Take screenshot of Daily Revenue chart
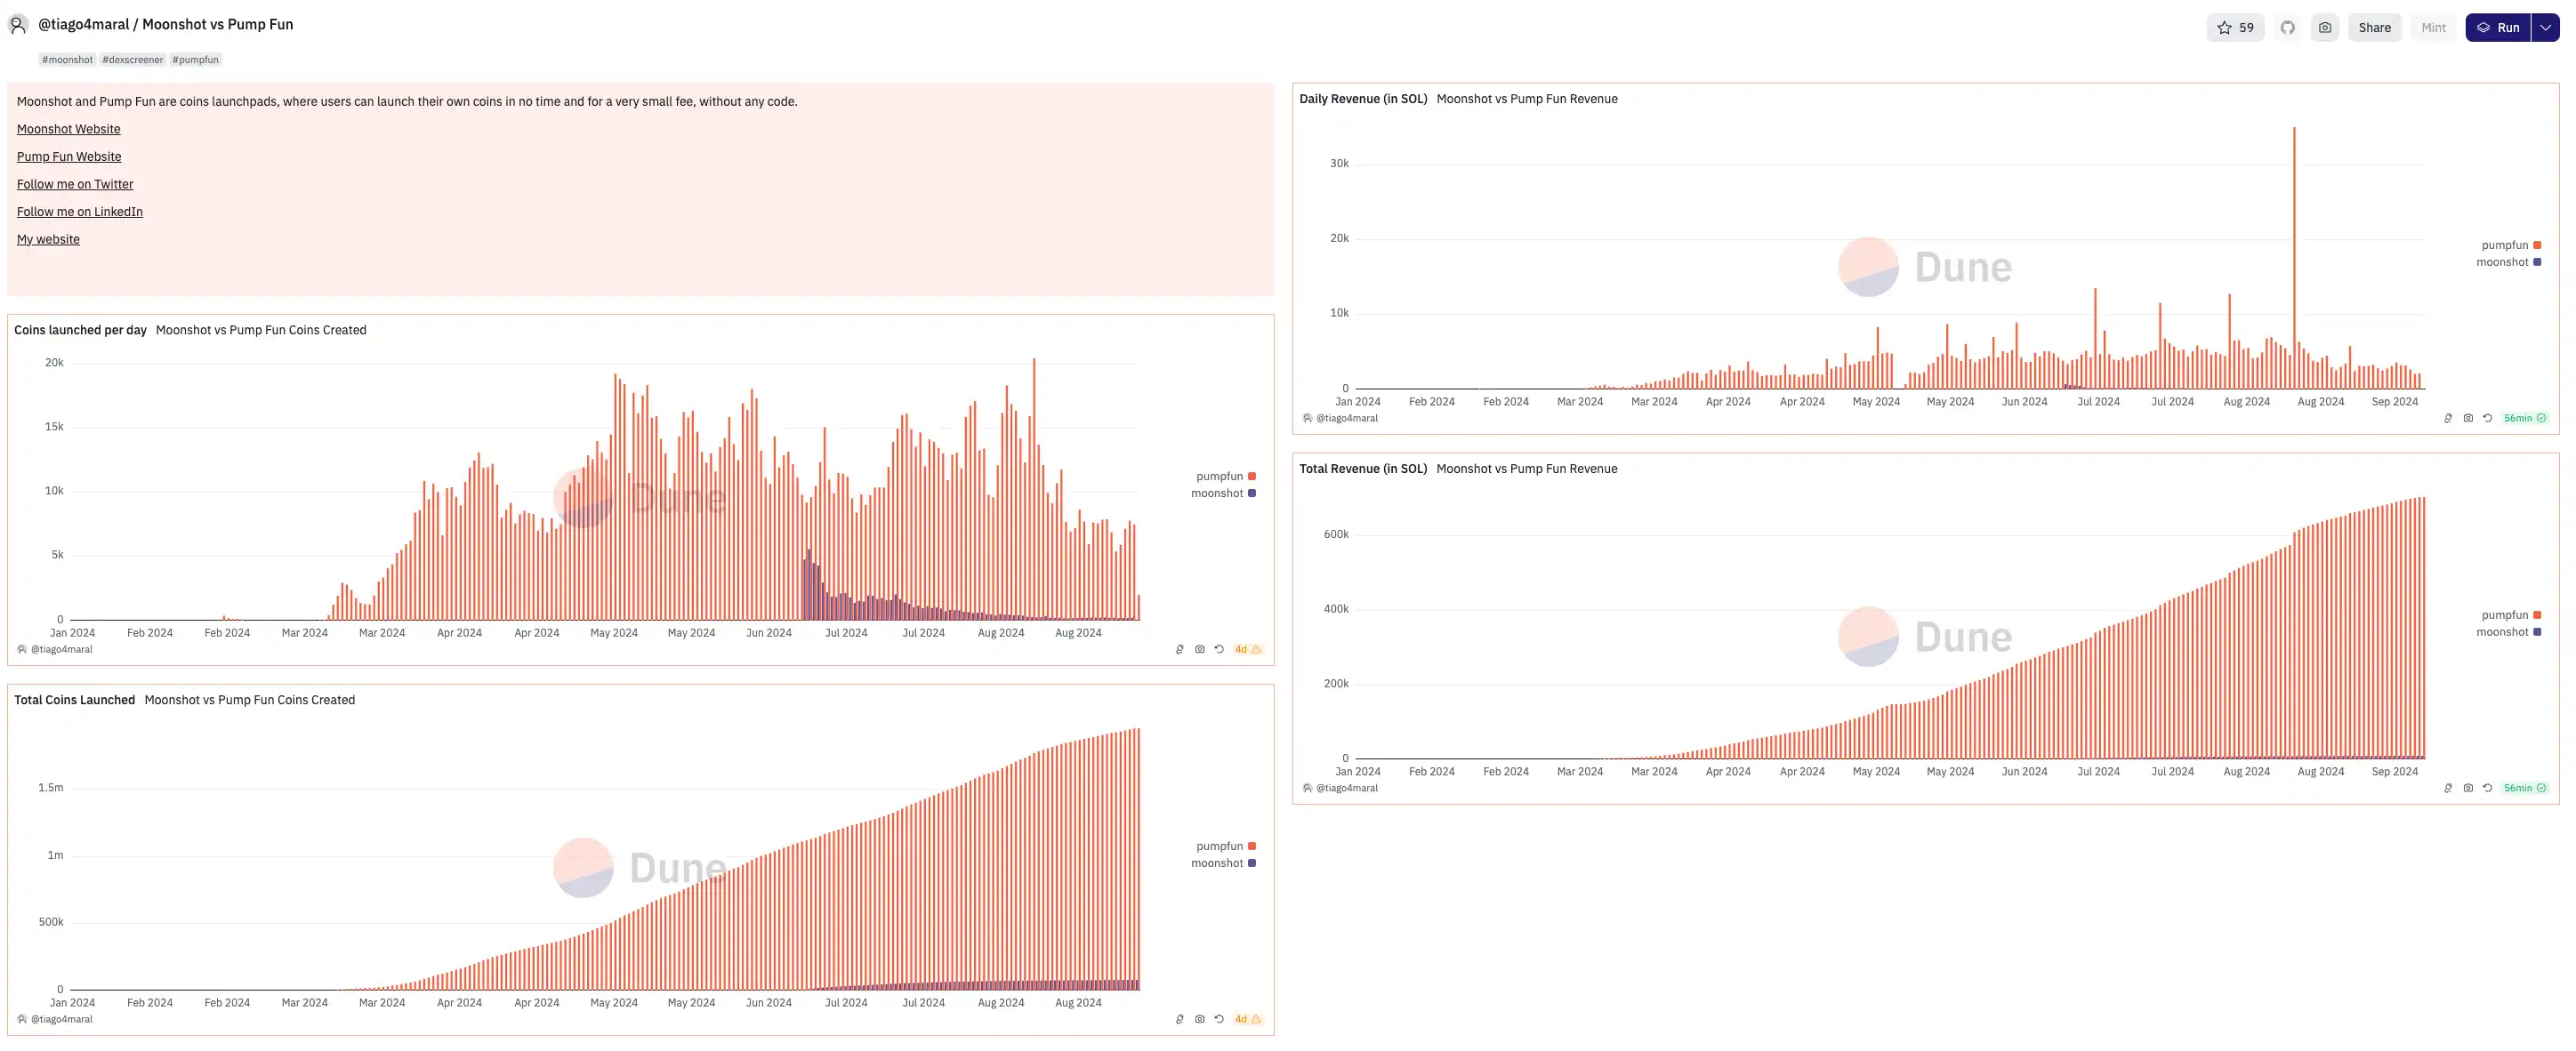 [x=2468, y=419]
